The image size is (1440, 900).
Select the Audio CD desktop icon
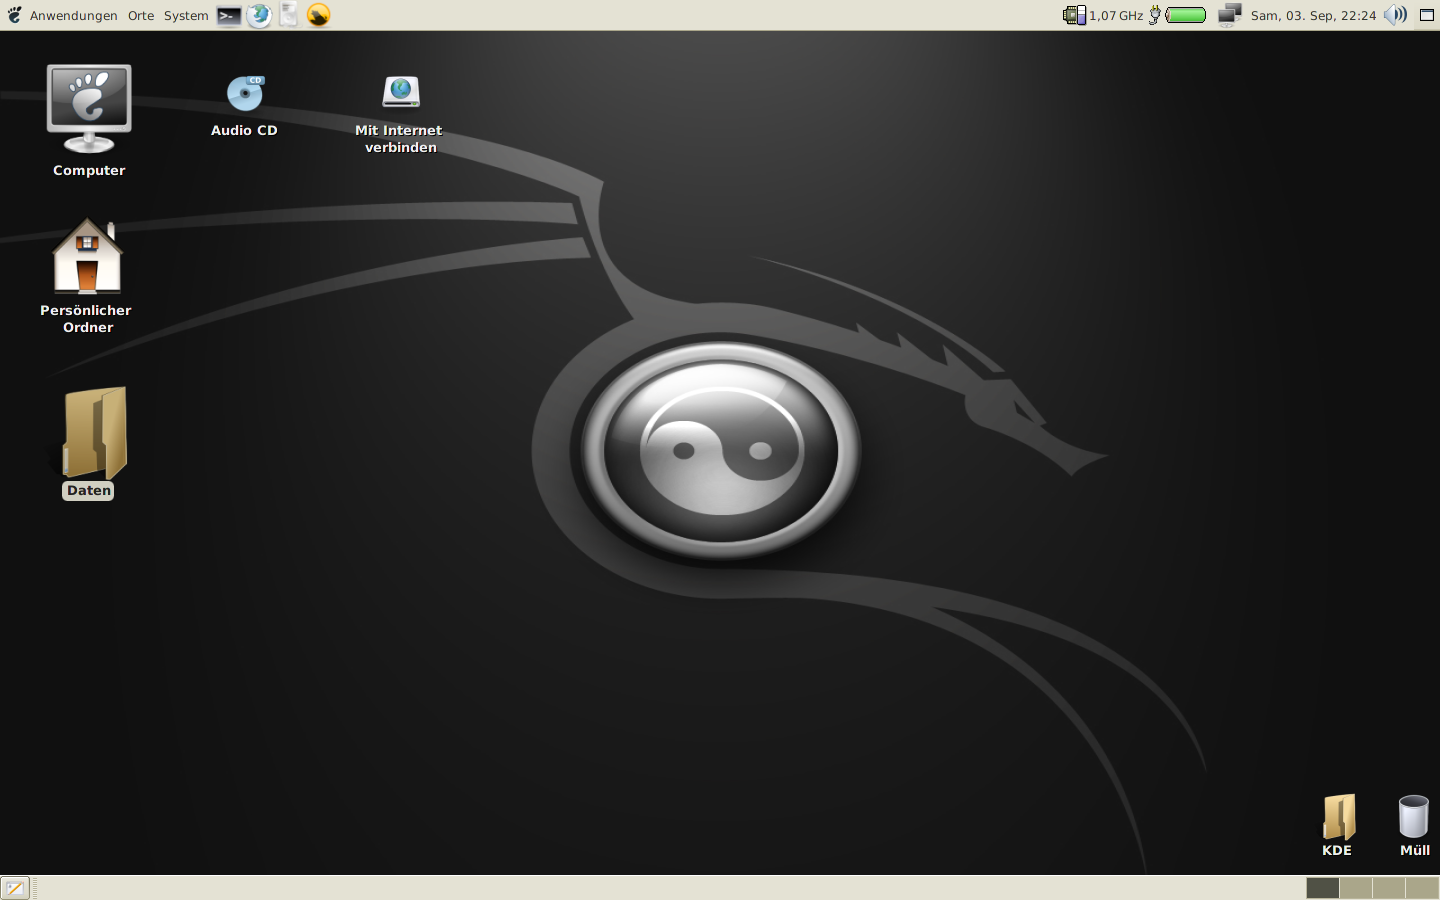pyautogui.click(x=245, y=93)
